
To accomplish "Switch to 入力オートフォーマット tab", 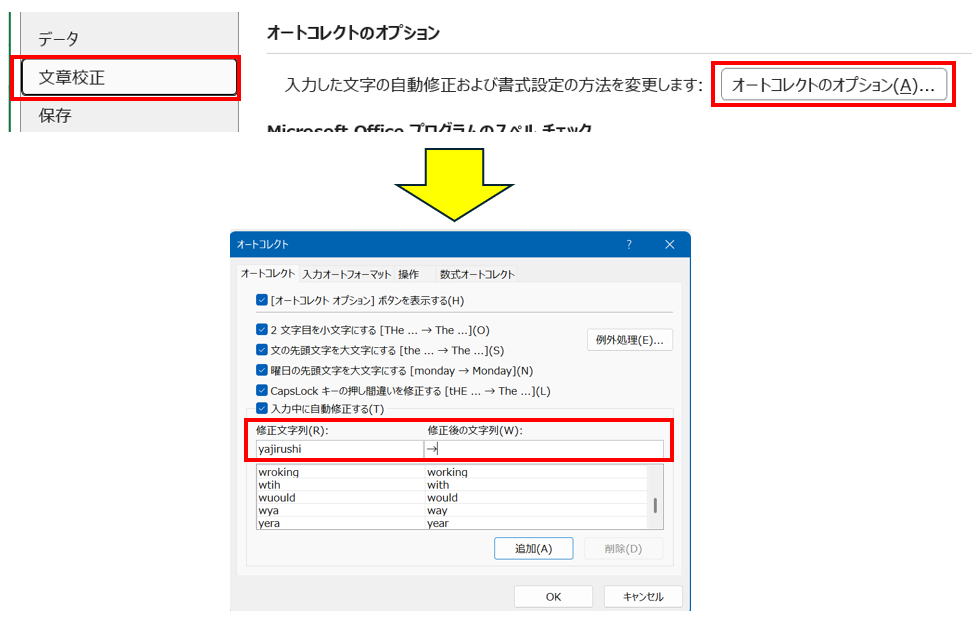I will [x=346, y=274].
